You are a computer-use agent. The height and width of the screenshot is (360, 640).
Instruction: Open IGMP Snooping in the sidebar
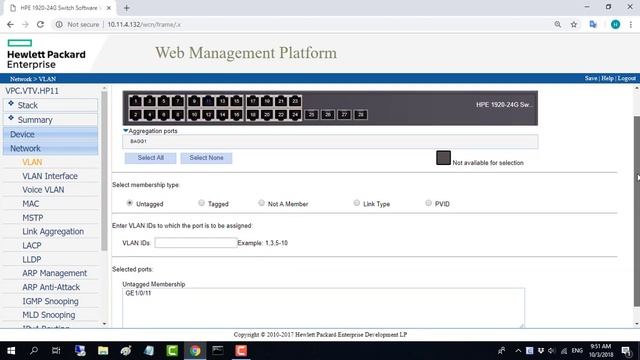(50, 301)
